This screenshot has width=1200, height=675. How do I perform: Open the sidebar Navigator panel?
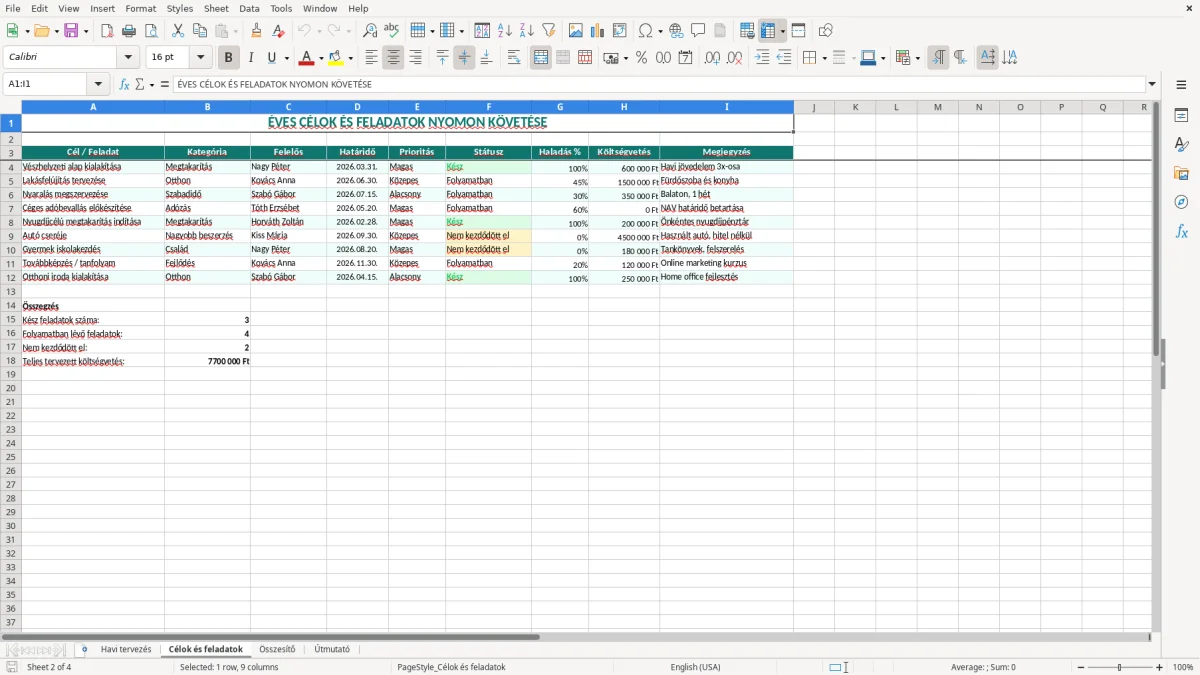(x=1181, y=202)
